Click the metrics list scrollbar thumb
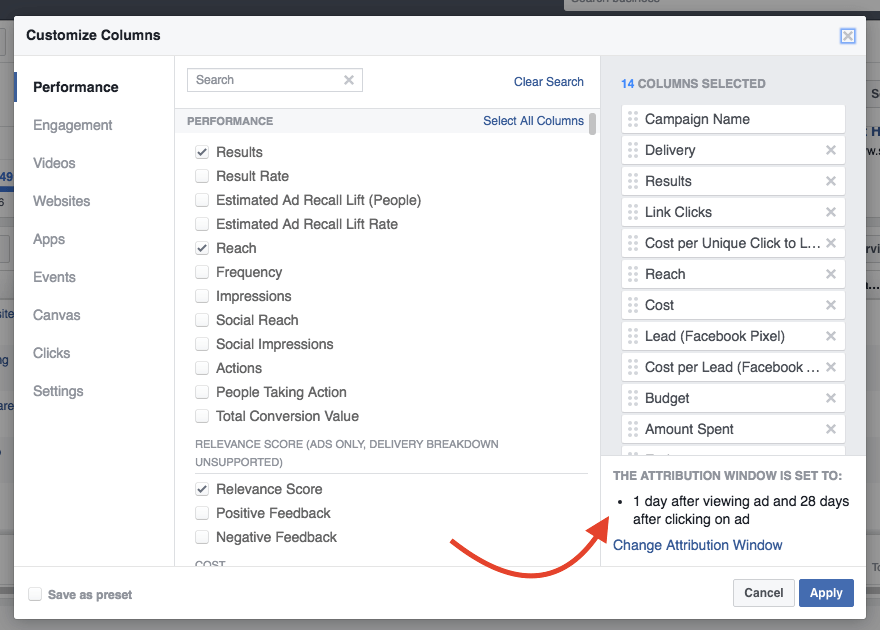Viewport: 880px width, 630px height. click(592, 124)
